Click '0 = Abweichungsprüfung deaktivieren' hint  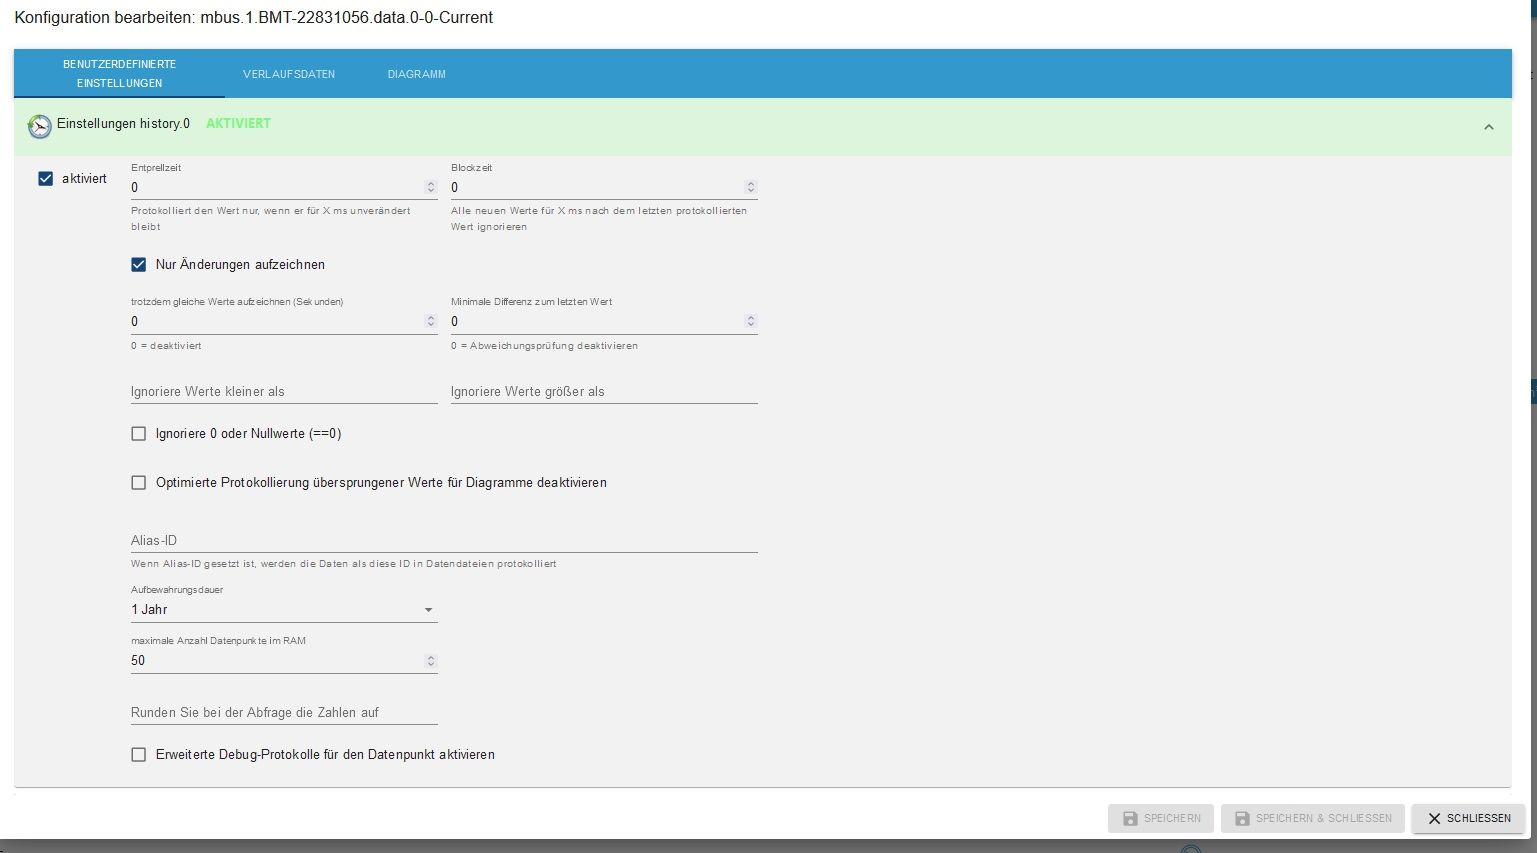(544, 346)
